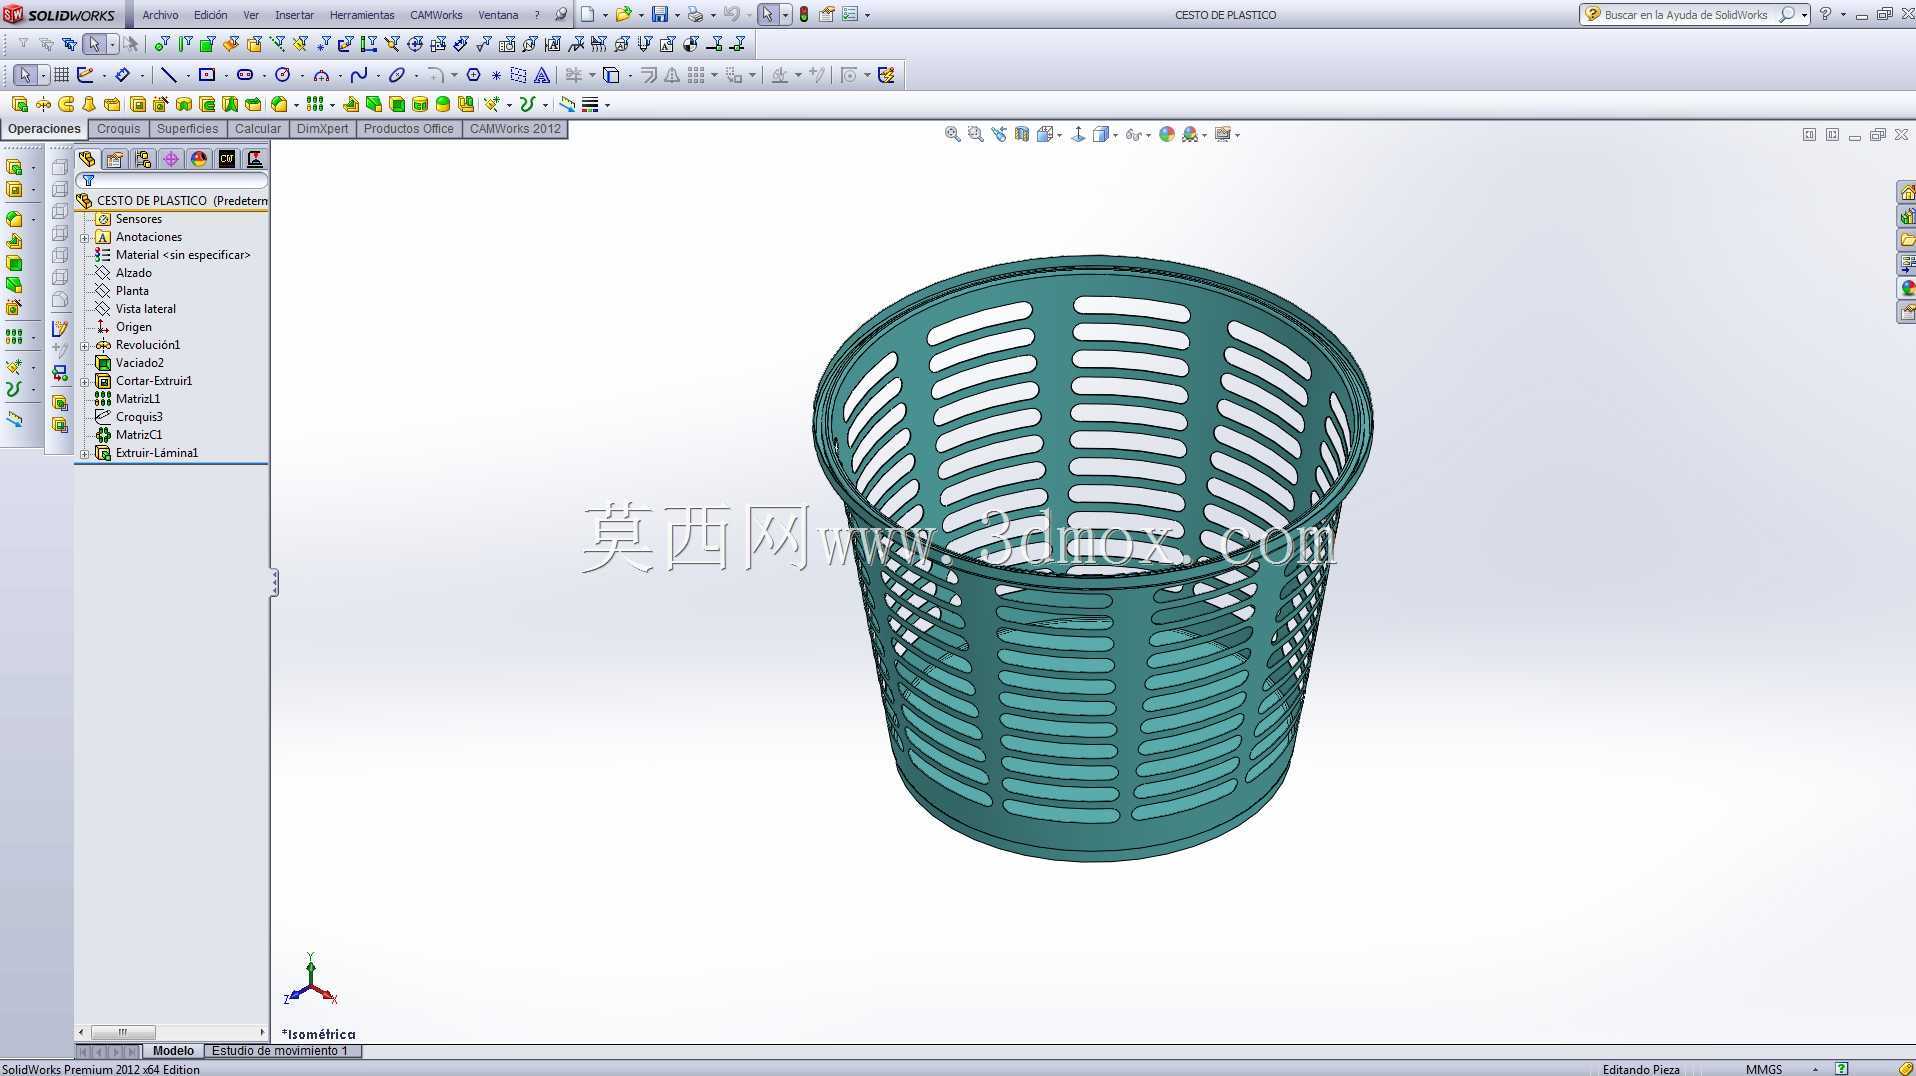Open the CAMWorks menu
Screen dimensions: 1916x1076
pyautogui.click(x=436, y=15)
